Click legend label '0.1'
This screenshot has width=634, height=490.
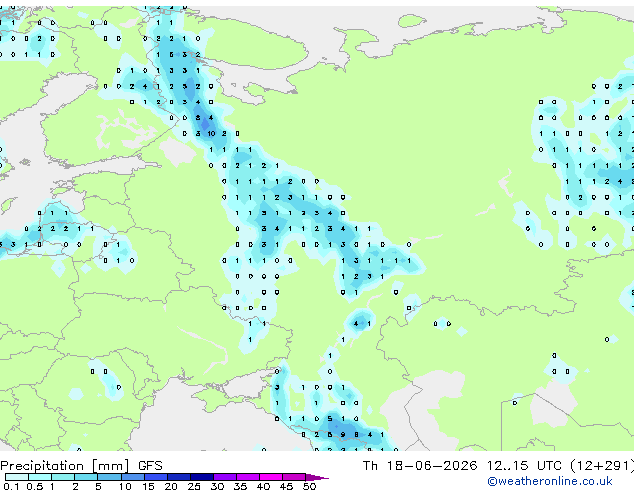[11, 486]
